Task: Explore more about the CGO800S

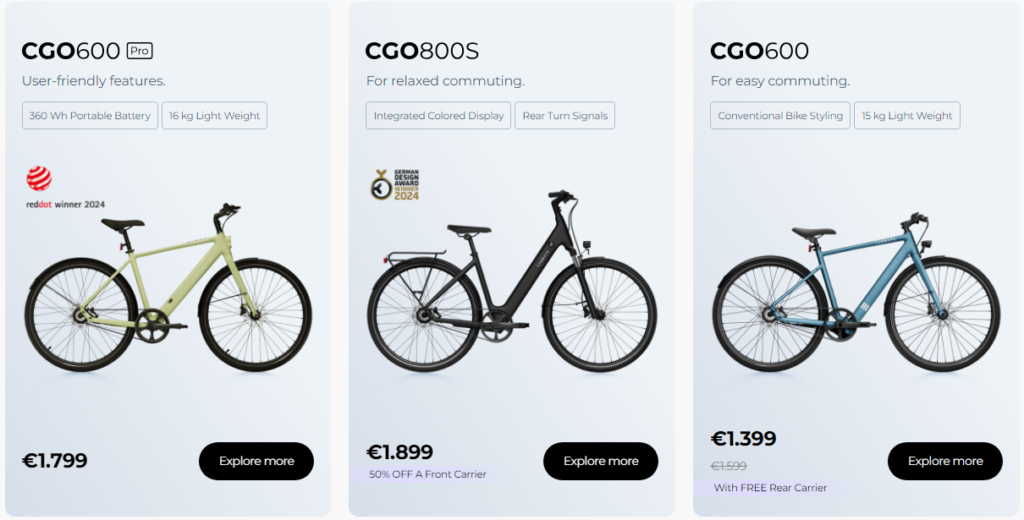Action: tap(600, 461)
